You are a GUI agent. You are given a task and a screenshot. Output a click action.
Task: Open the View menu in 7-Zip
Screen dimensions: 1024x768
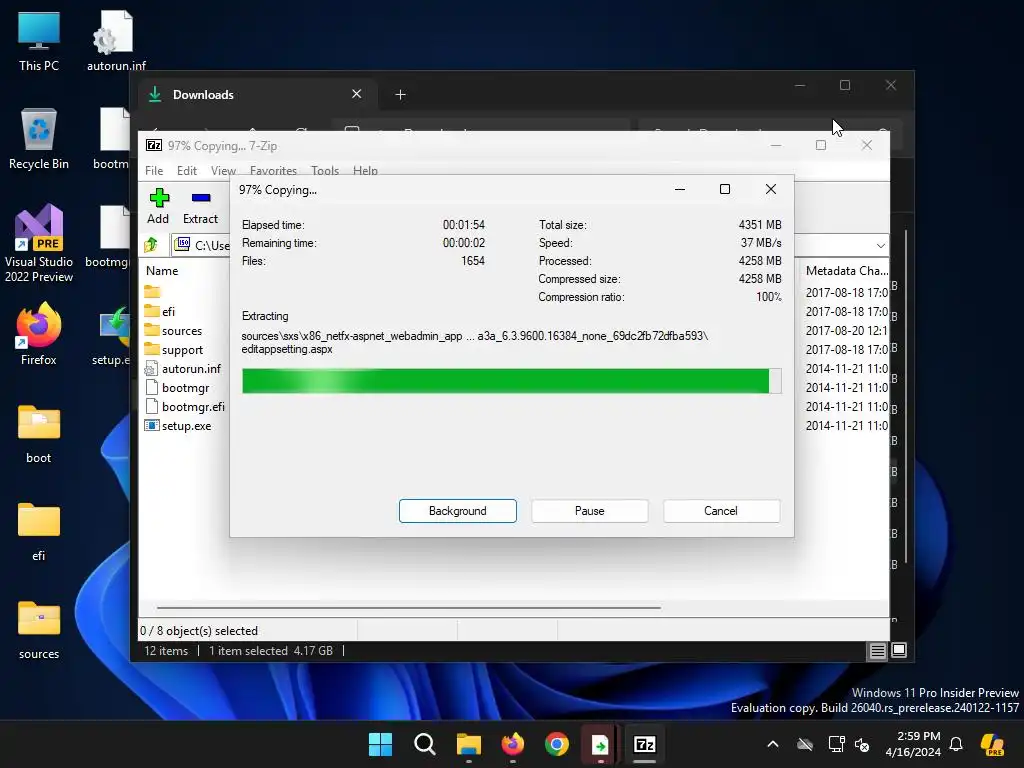coord(223,170)
